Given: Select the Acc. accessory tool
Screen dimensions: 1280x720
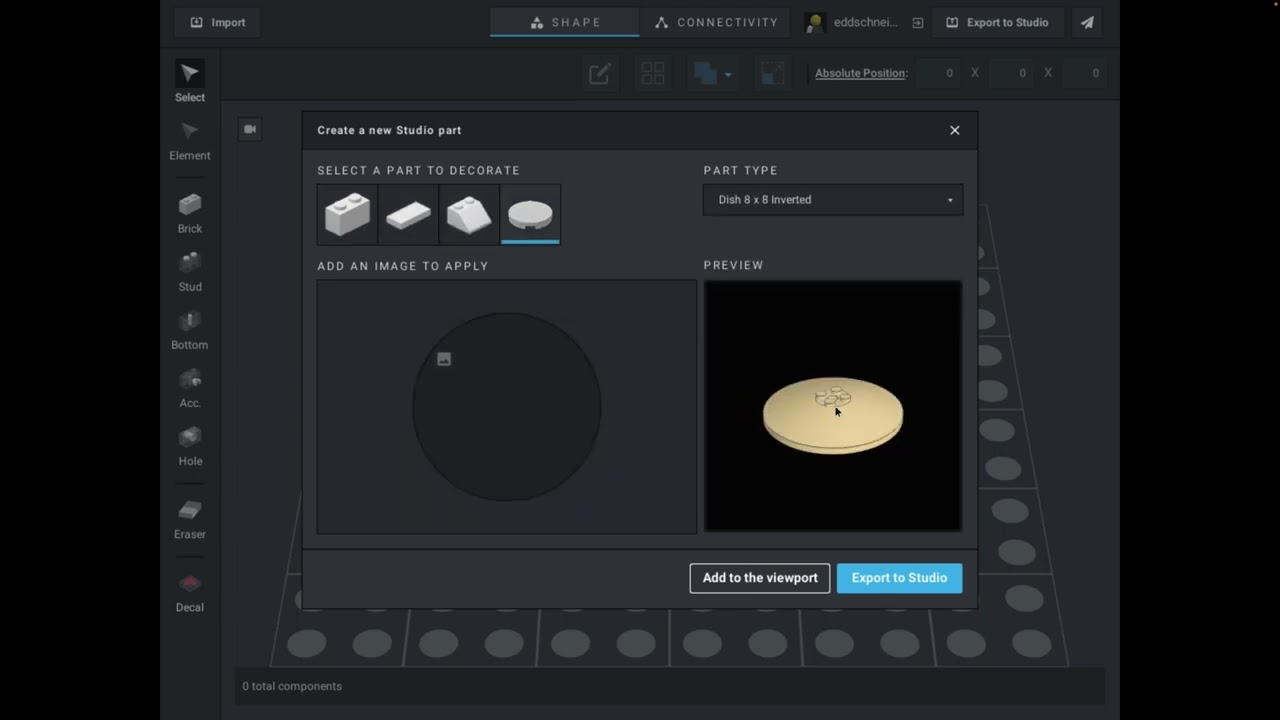Looking at the screenshot, I should coord(189,388).
